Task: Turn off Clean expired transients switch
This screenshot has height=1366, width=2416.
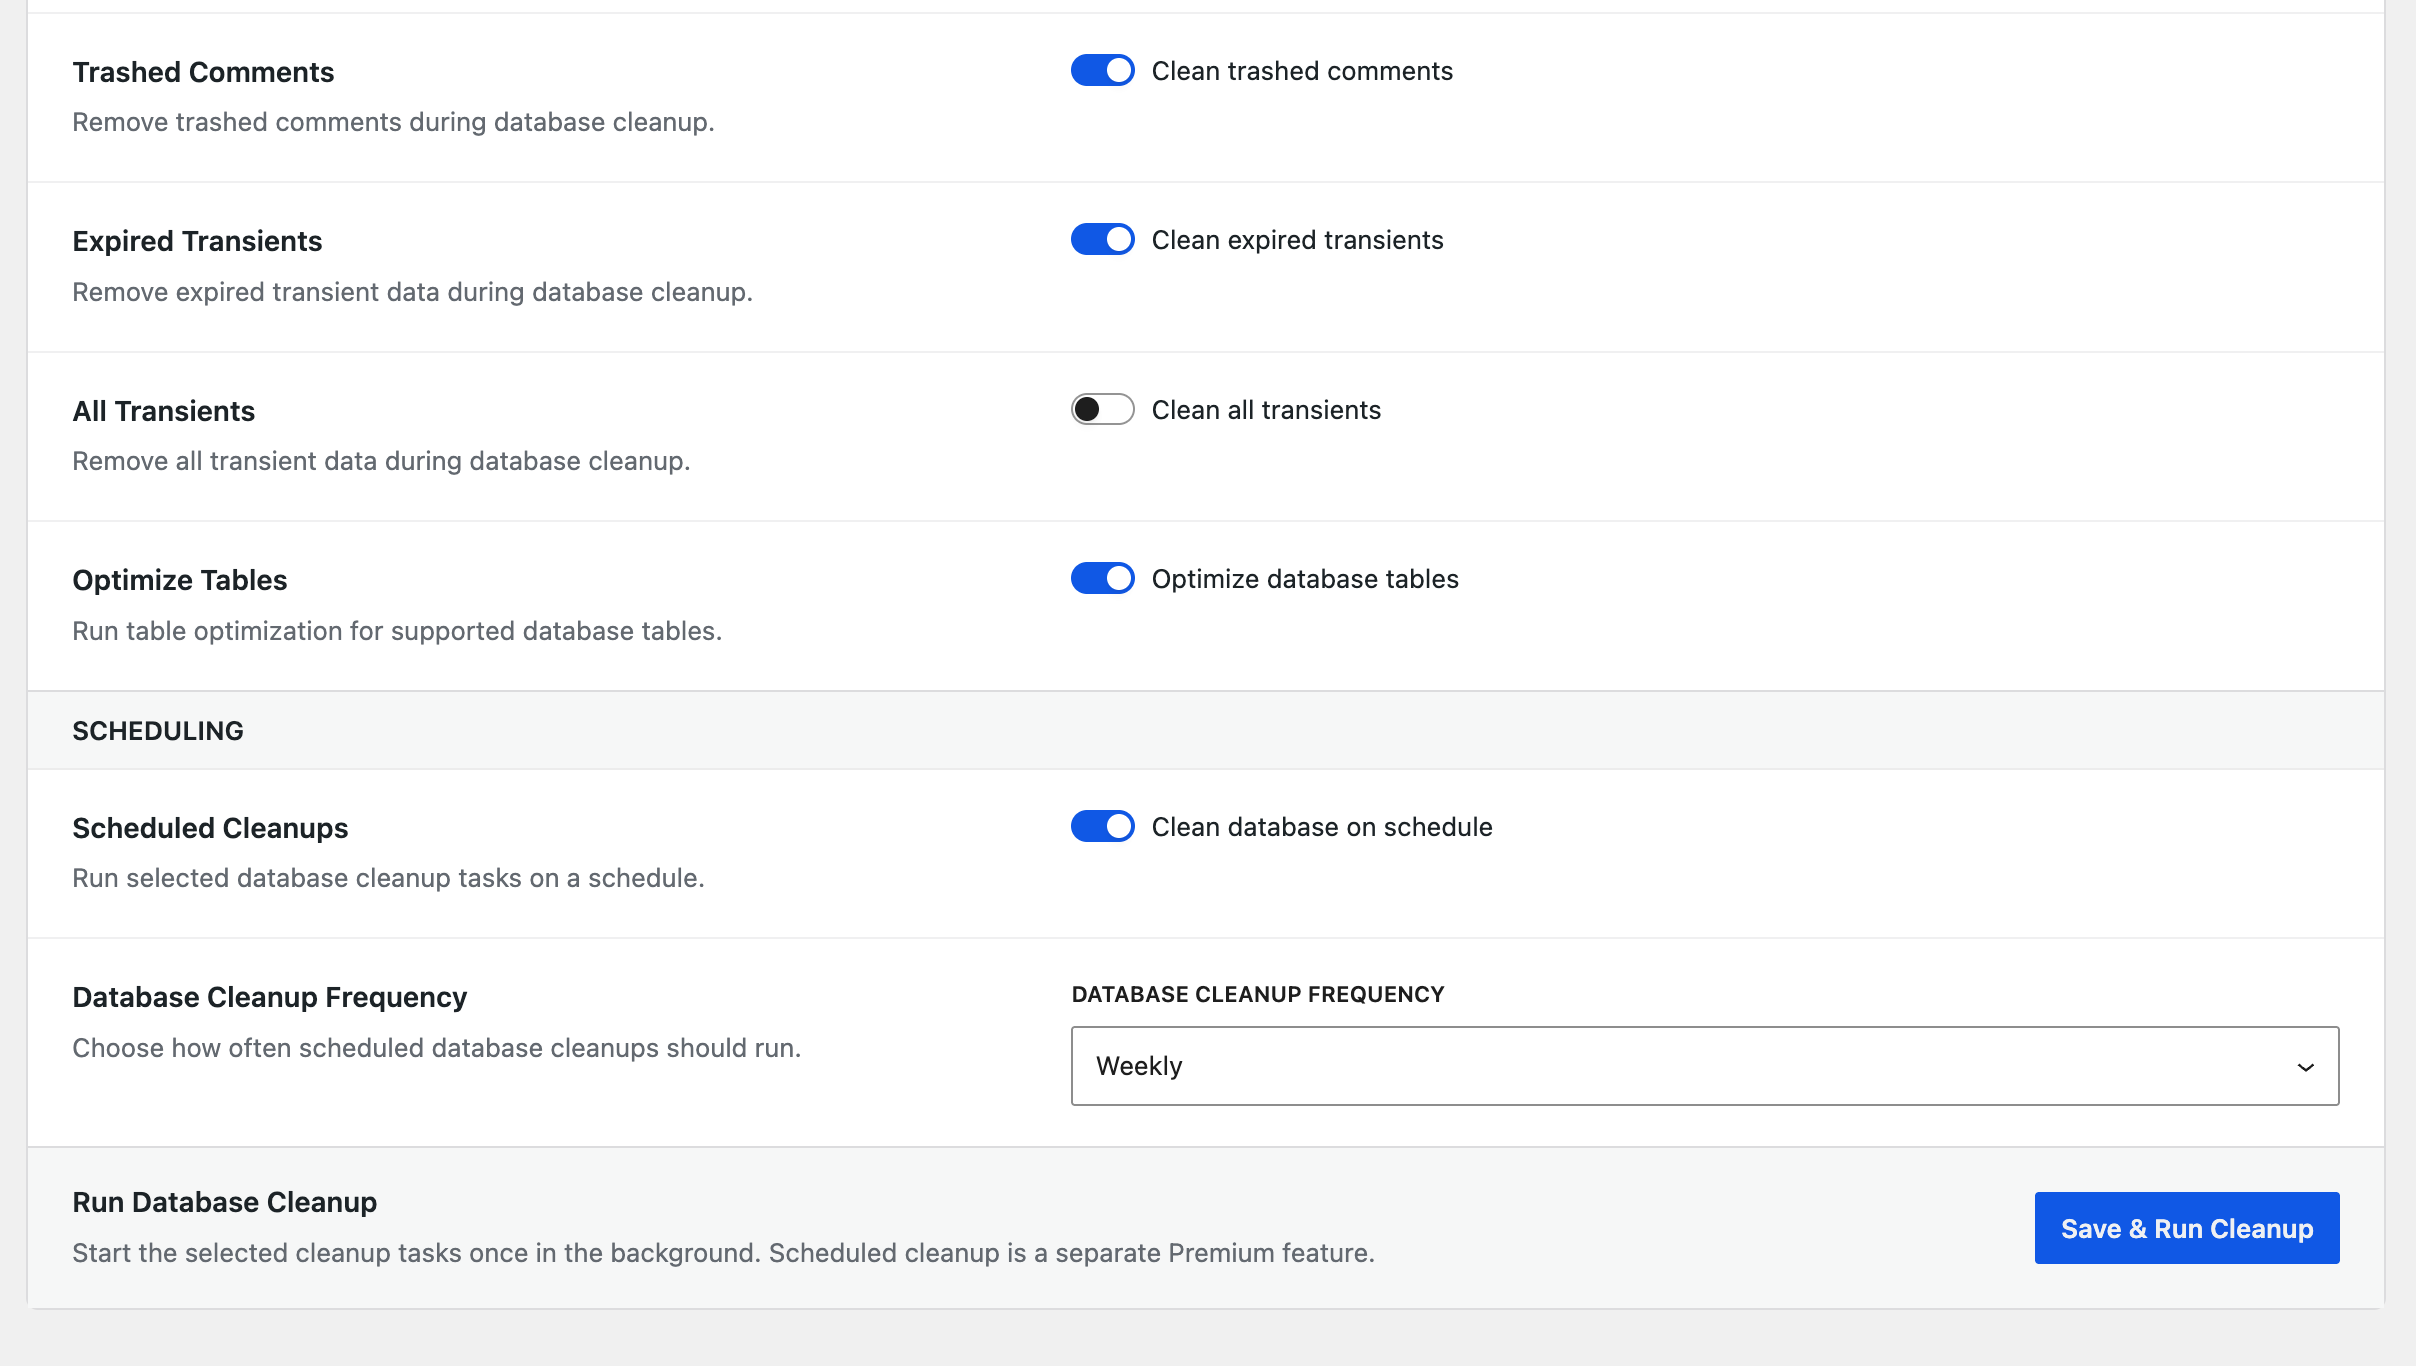Action: click(x=1102, y=240)
